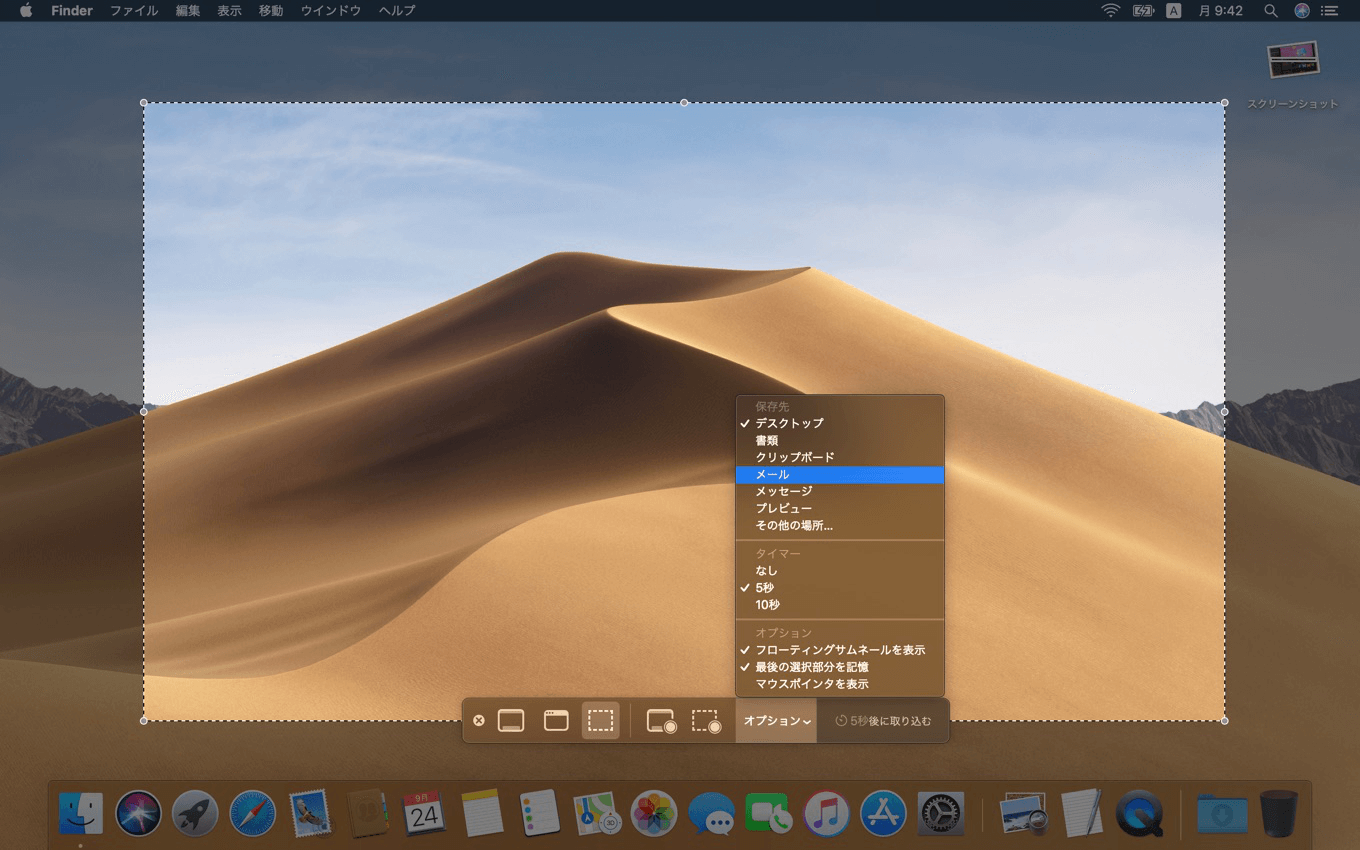This screenshot has width=1360, height=850.
Task: Select メール as the save destination
Action: click(x=772, y=475)
